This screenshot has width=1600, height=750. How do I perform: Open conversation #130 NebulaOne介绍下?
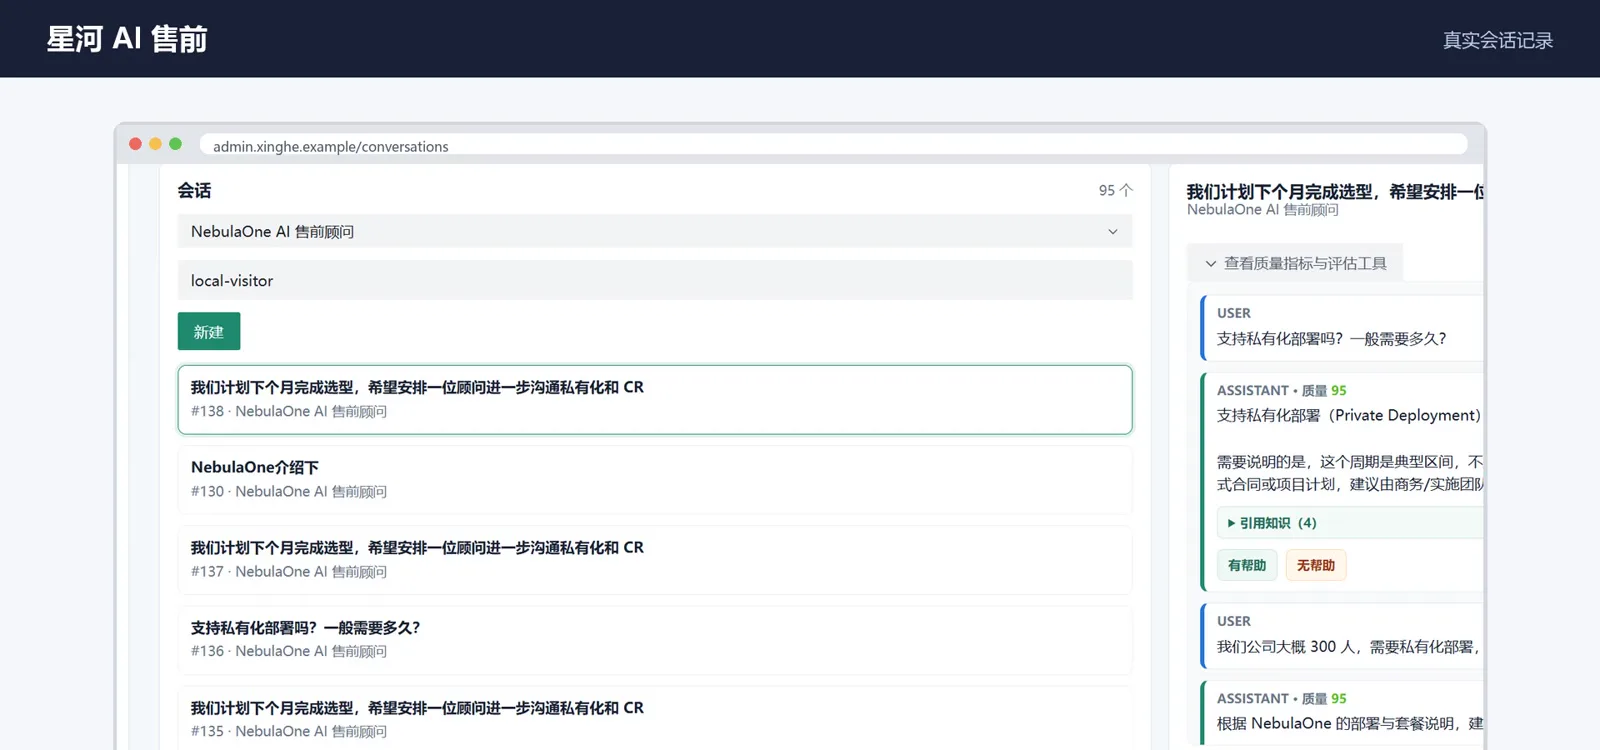[655, 480]
